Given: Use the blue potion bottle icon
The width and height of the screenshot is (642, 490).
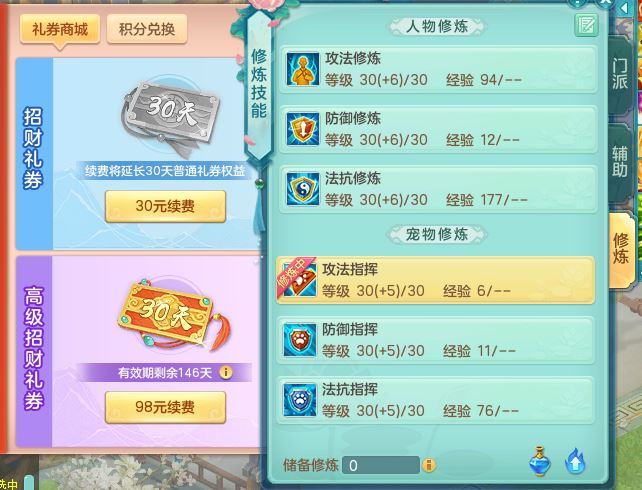Looking at the screenshot, I should (540, 462).
